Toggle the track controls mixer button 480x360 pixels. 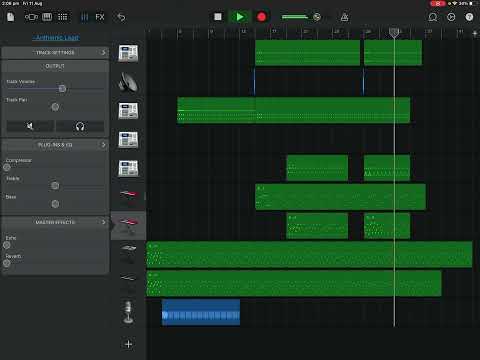click(x=85, y=17)
